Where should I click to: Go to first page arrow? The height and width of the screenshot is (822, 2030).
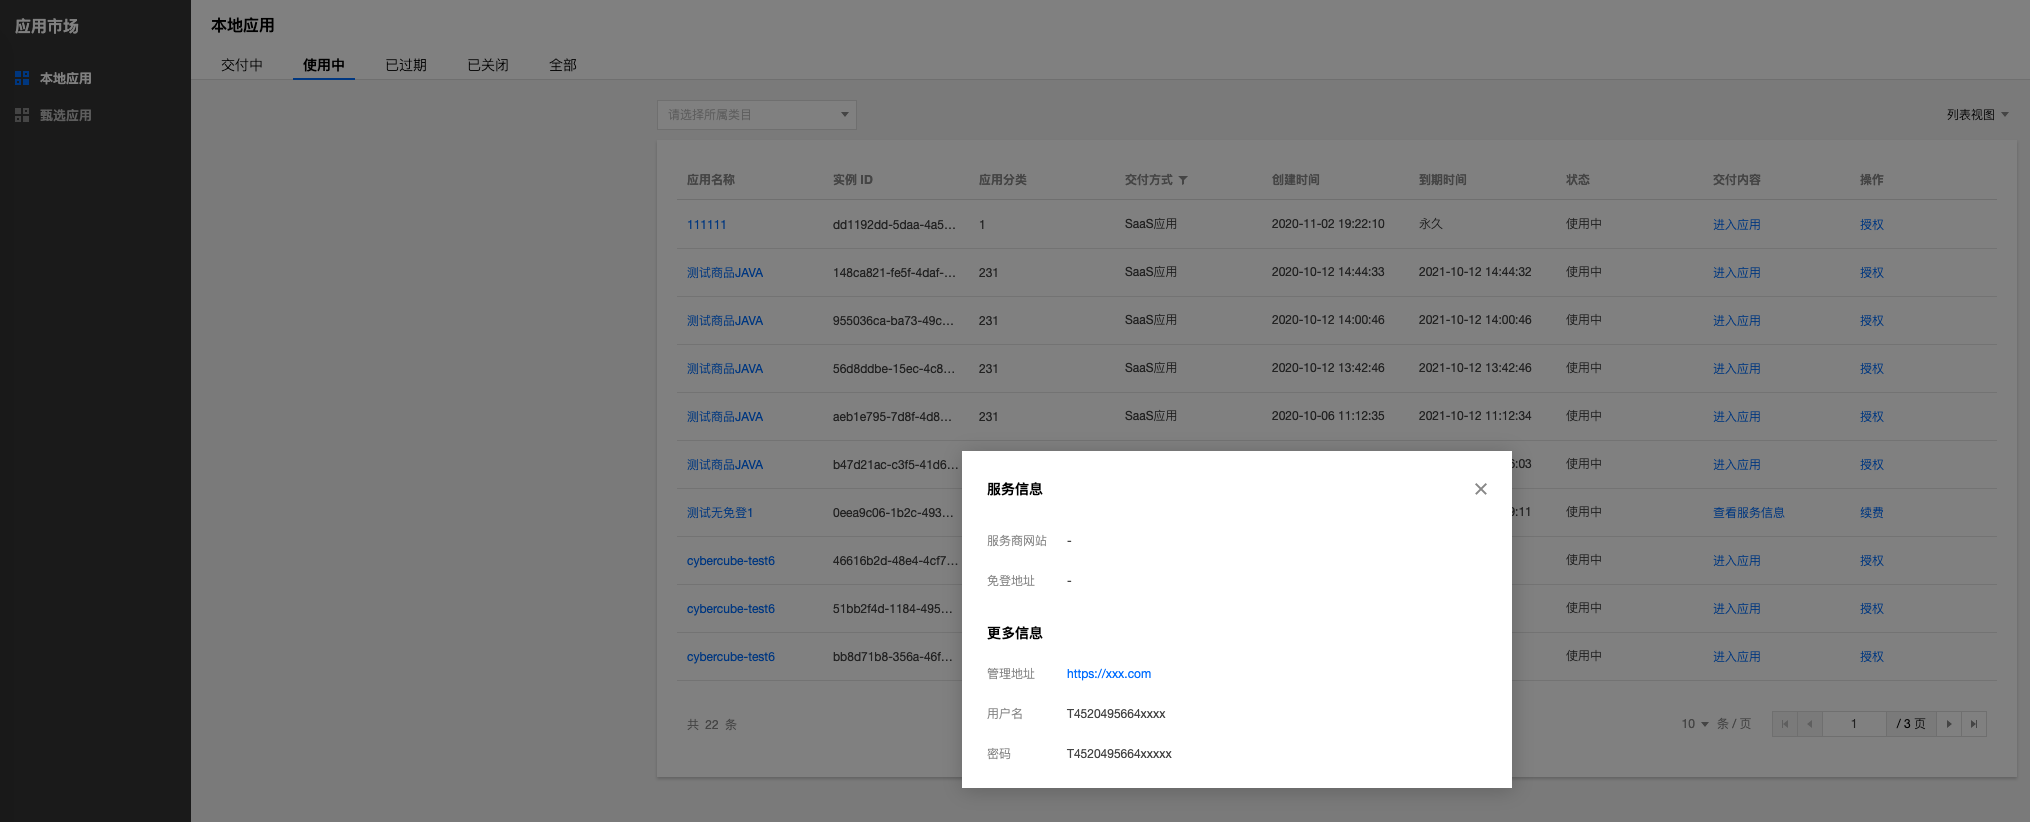click(1785, 724)
